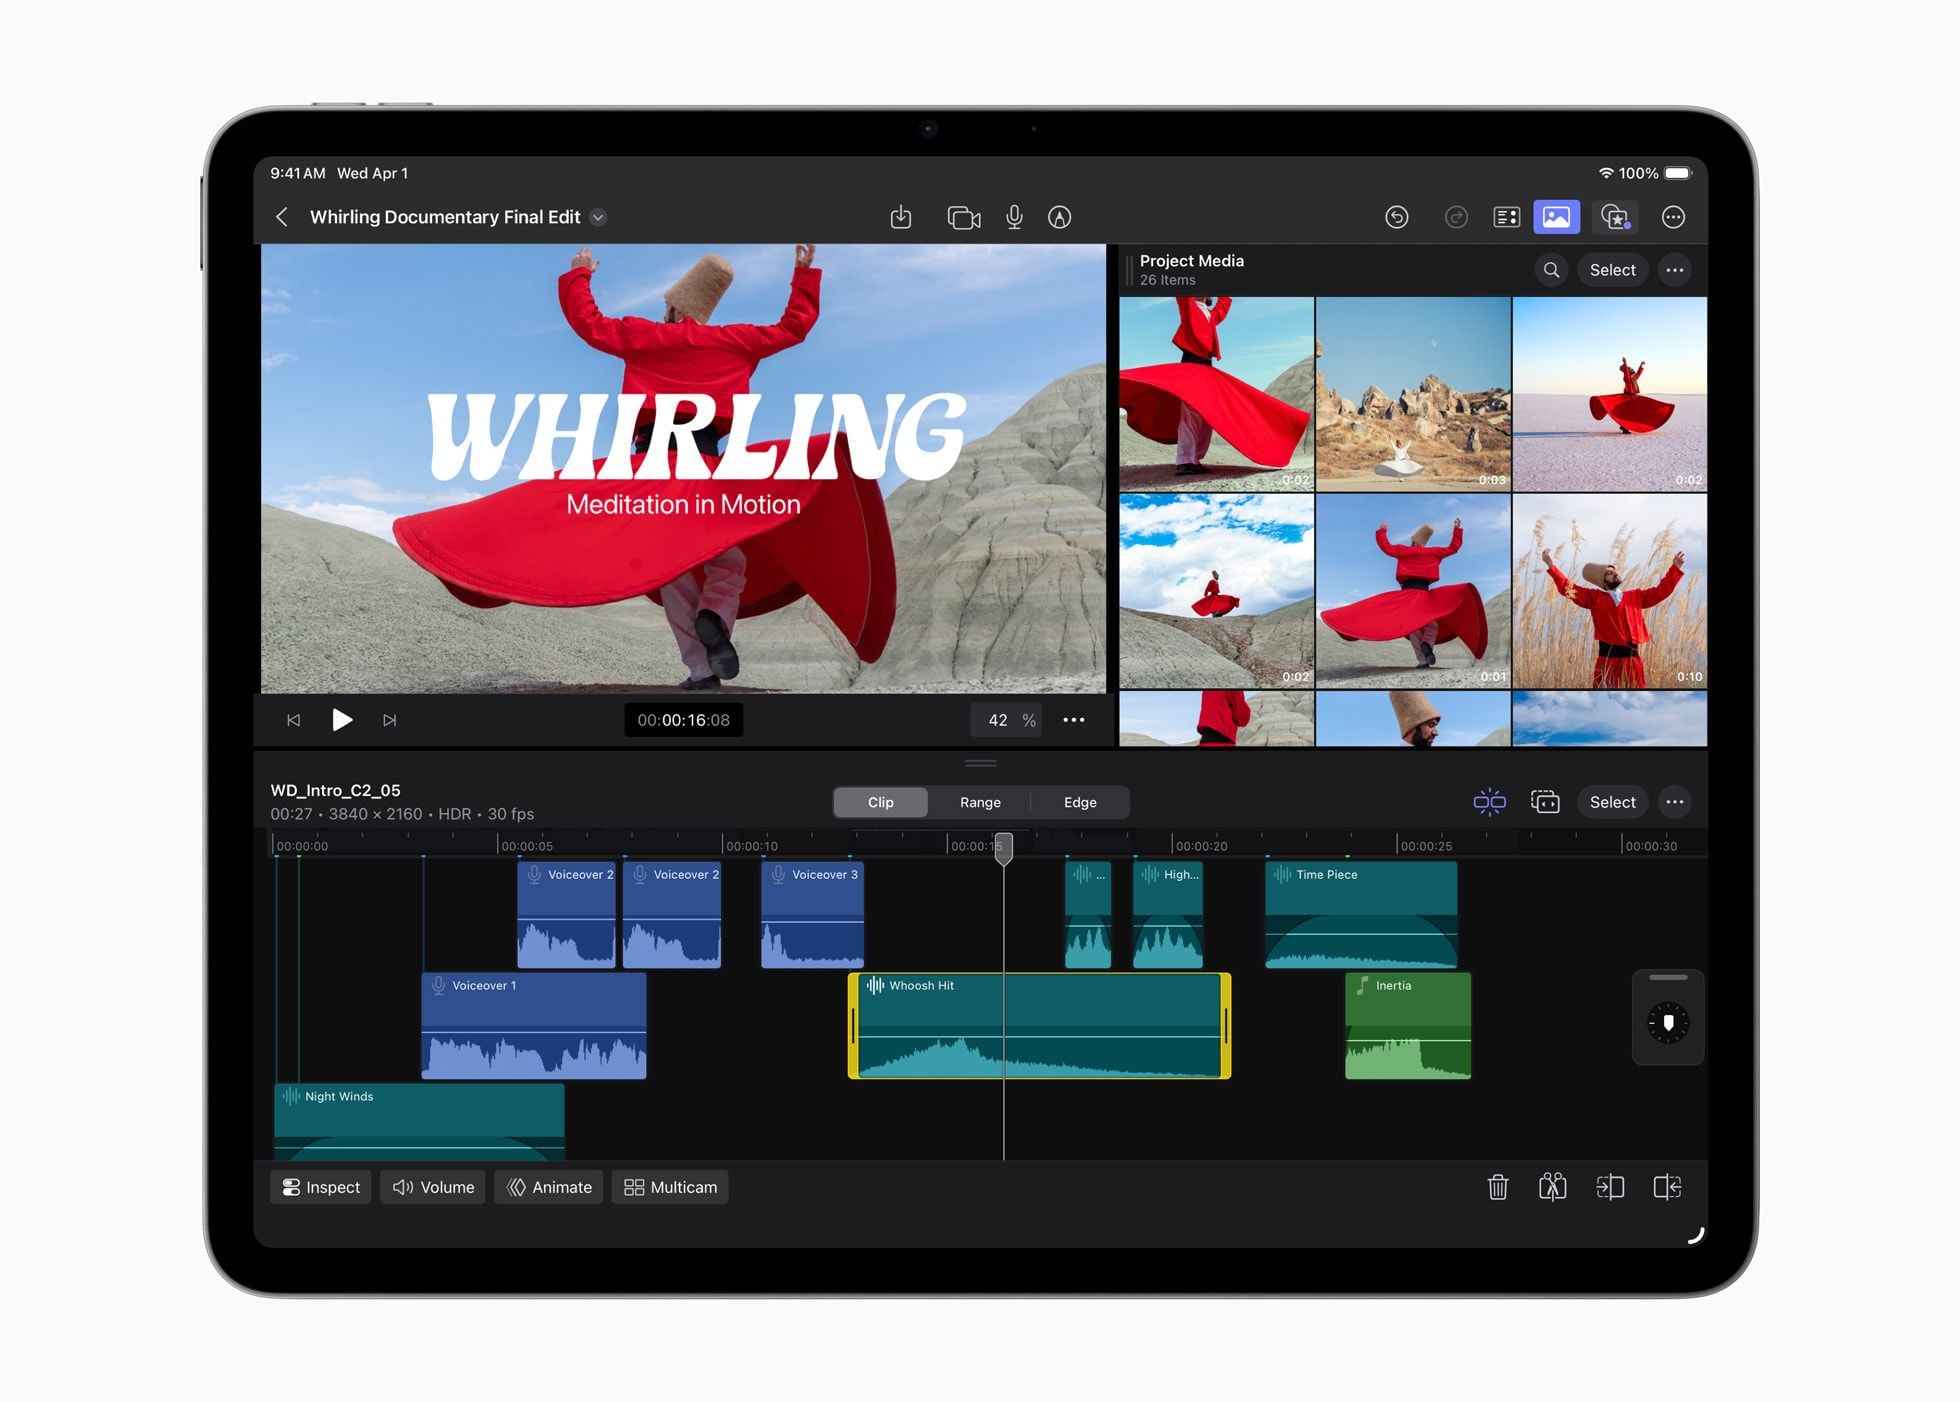This screenshot has height=1402, width=1960.
Task: Split the clip with the scissors icon
Action: (1553, 1187)
